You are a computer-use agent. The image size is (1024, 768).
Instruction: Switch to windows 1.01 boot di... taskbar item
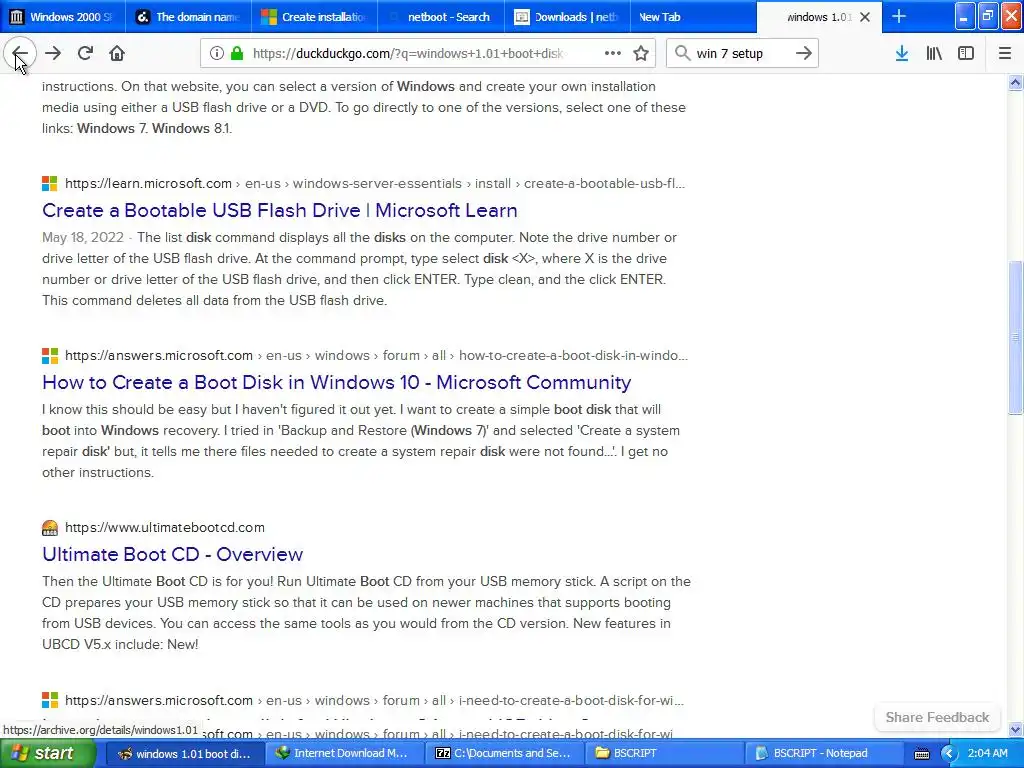184,753
